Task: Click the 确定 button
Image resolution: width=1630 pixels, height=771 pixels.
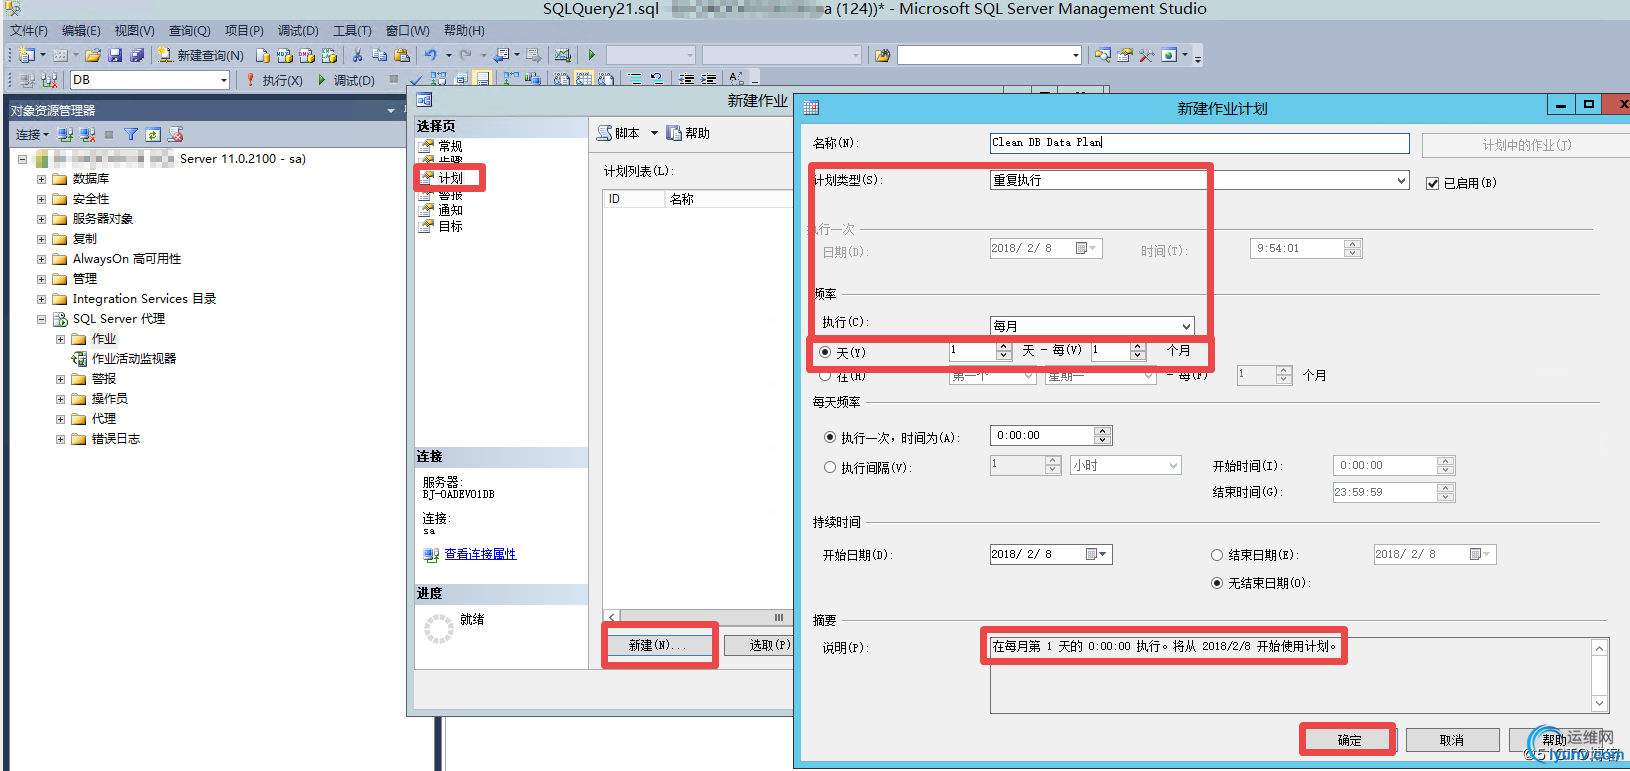Action: point(1349,740)
